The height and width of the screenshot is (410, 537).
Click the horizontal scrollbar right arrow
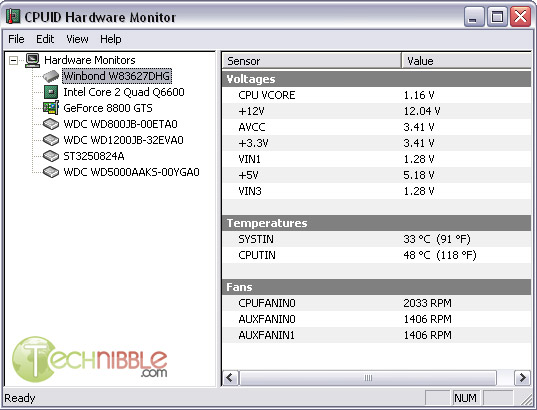tap(523, 378)
